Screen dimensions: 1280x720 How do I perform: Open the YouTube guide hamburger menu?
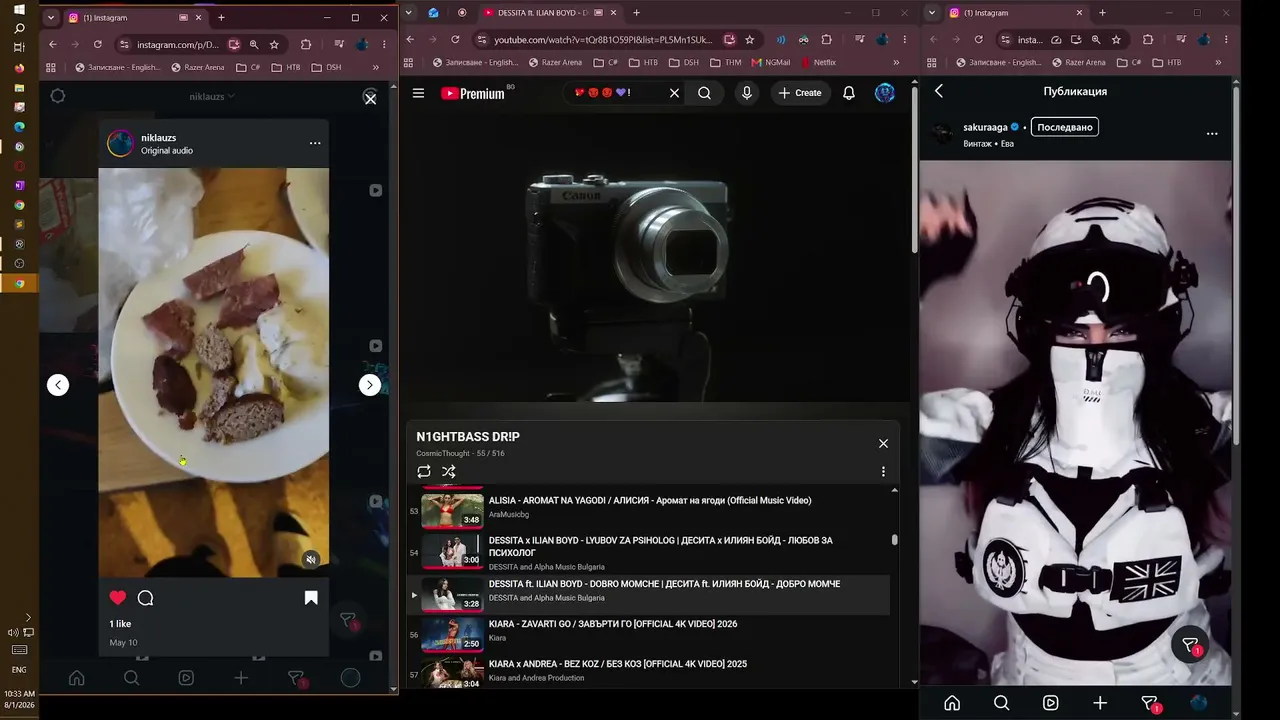tap(418, 93)
